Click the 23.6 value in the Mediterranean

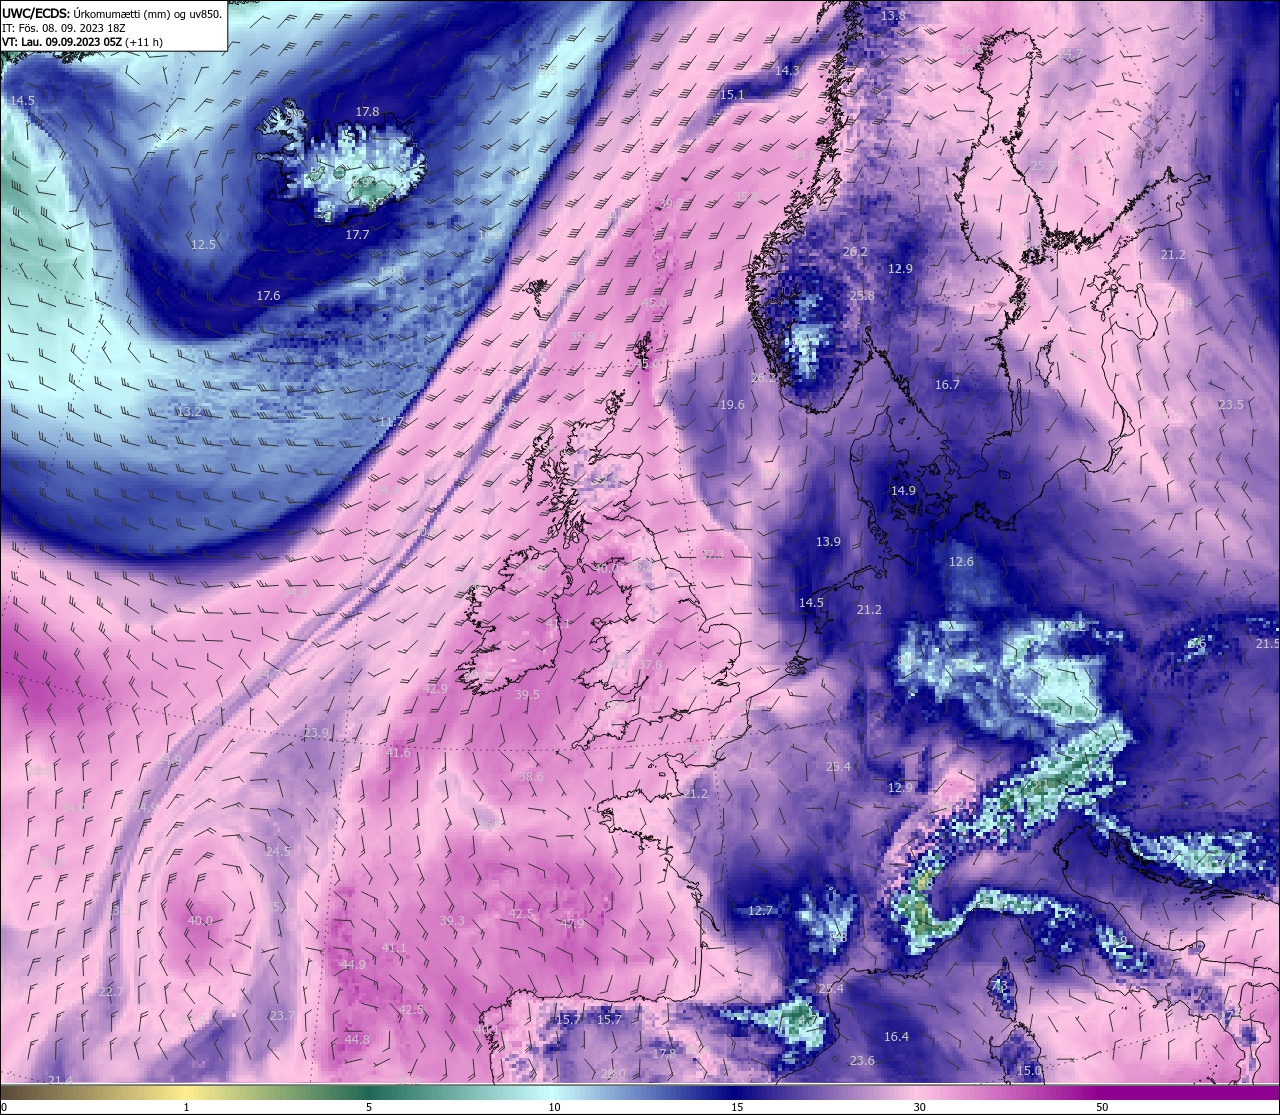[x=862, y=1061]
